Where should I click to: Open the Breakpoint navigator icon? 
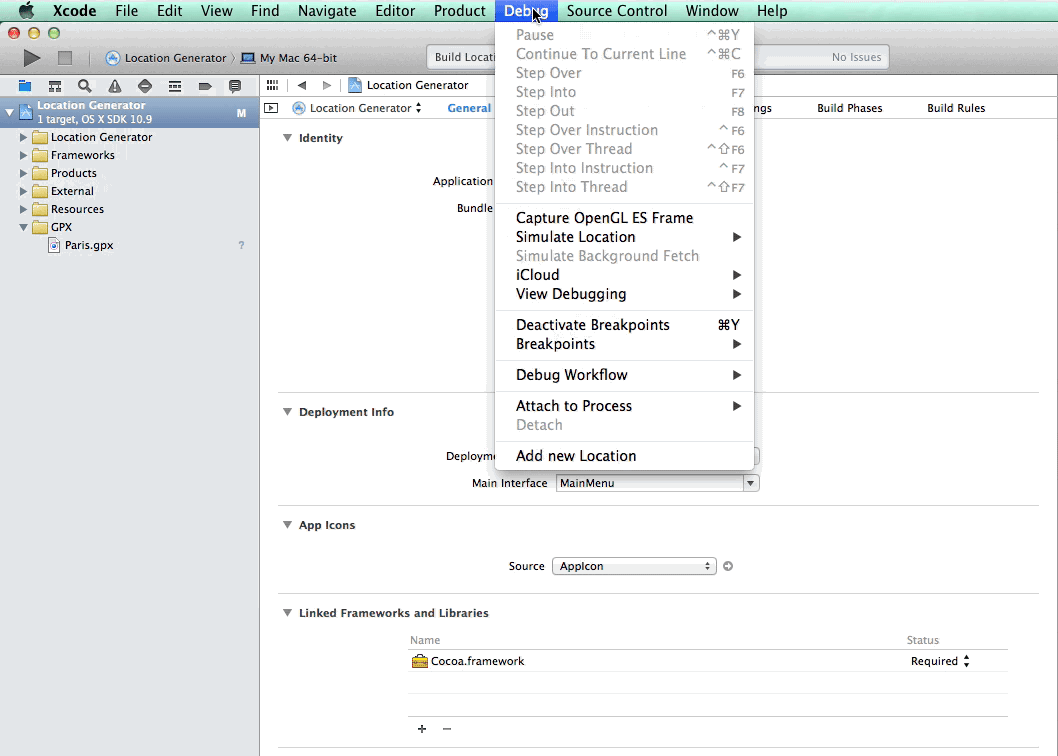coord(205,86)
